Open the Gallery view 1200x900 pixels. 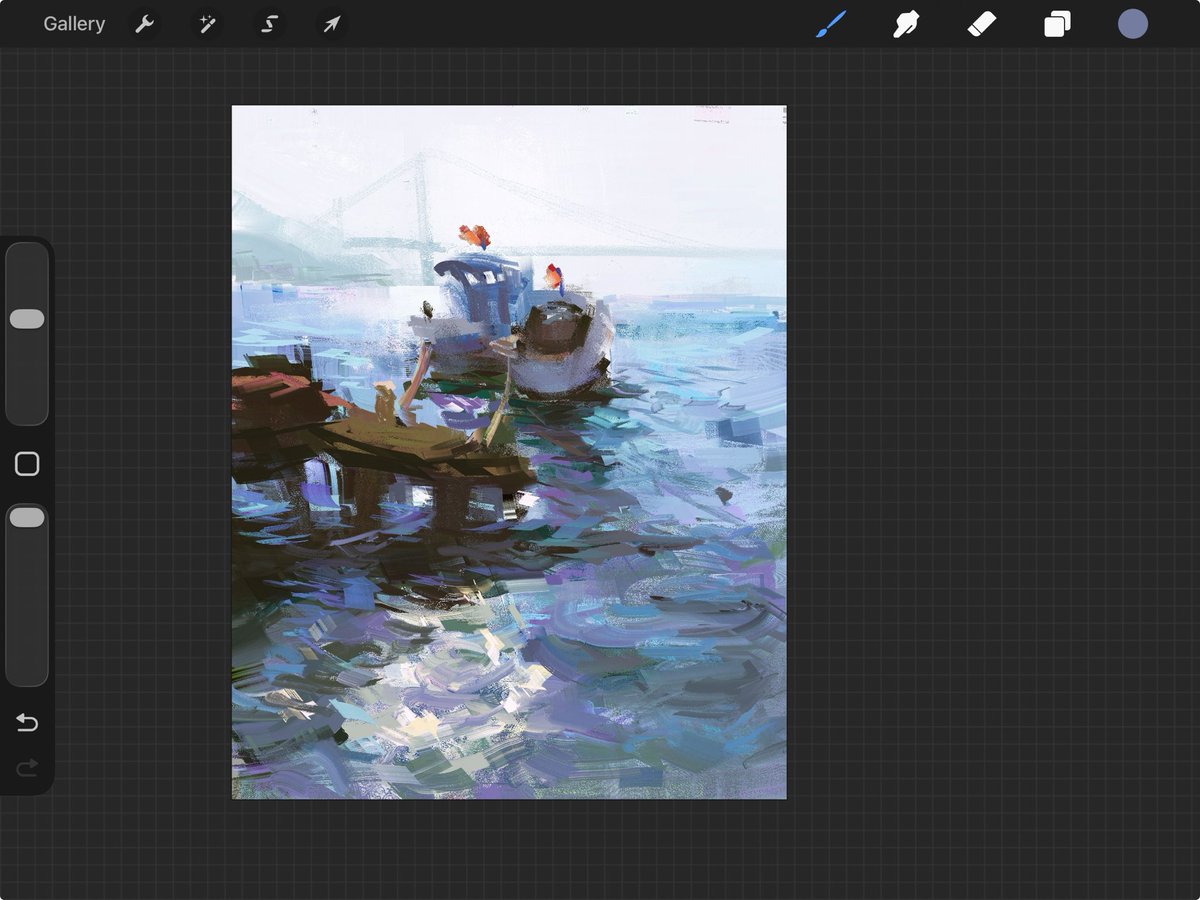(x=74, y=24)
